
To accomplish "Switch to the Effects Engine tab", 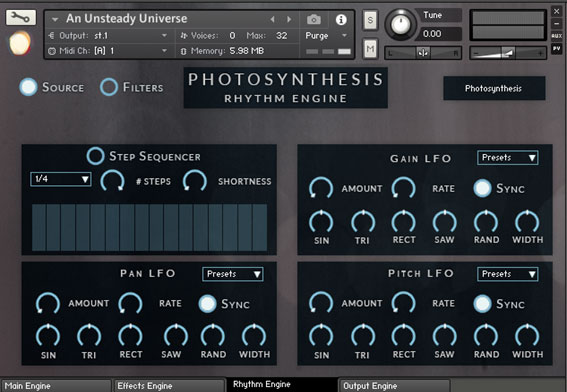I will click(x=169, y=386).
